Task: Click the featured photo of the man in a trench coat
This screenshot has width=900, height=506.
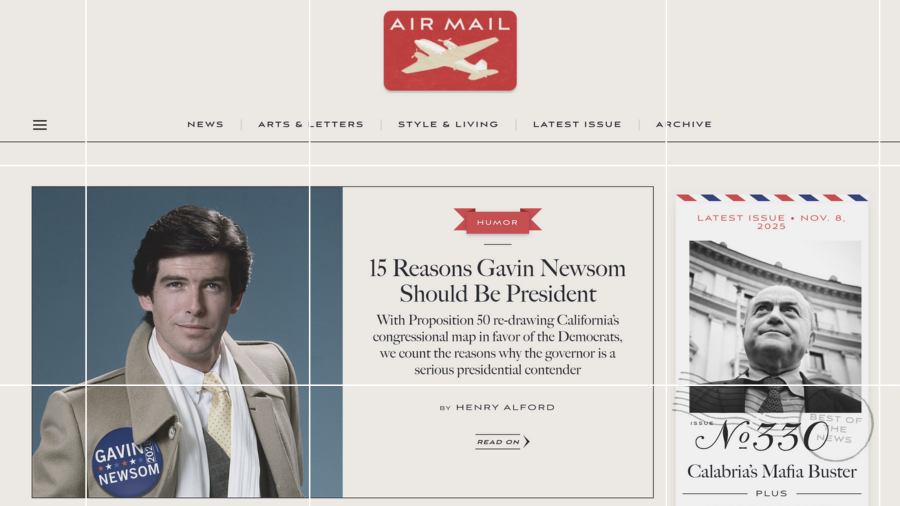Action: (187, 342)
